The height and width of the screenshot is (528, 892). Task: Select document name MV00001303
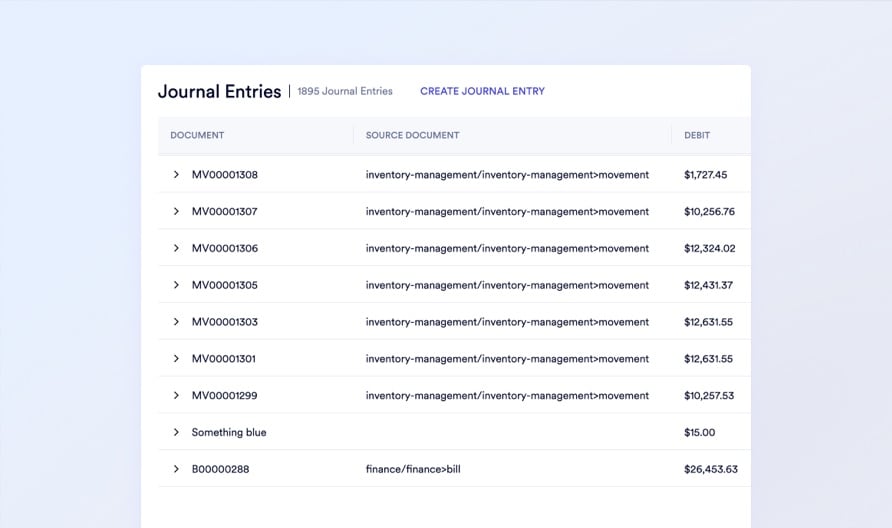(x=225, y=322)
